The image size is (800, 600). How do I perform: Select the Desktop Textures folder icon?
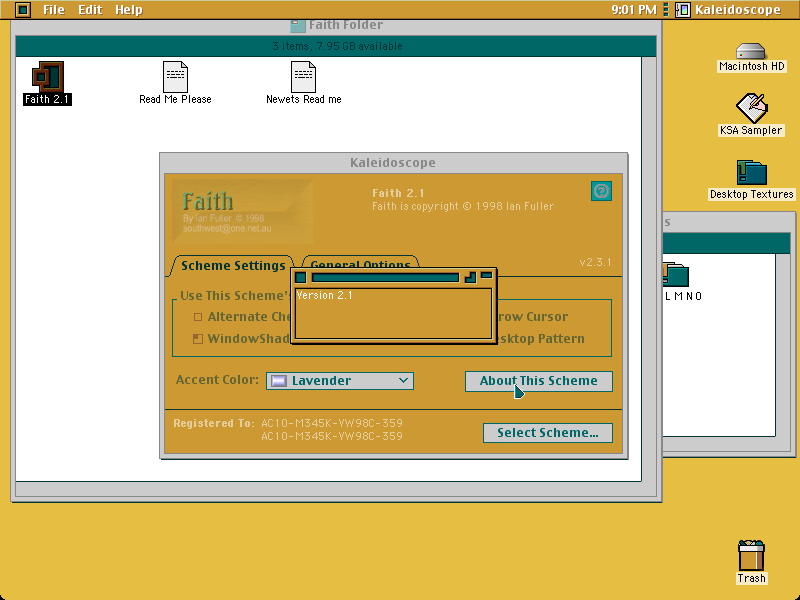pyautogui.click(x=752, y=172)
